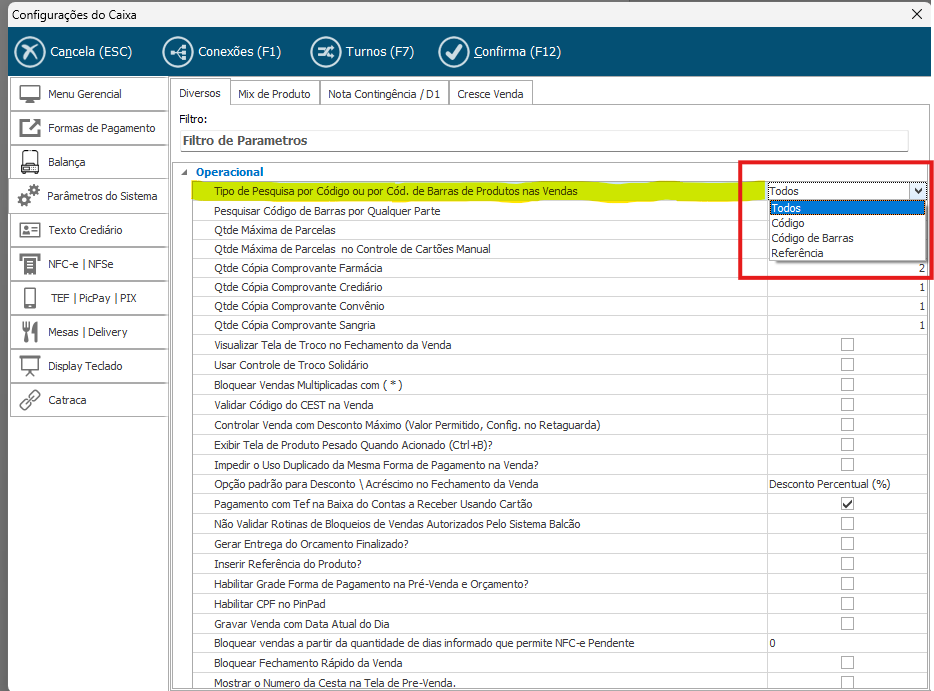The image size is (934, 691).
Task: Uncheck Pagamento com Tef na Baixa checkbox
Action: [847, 504]
